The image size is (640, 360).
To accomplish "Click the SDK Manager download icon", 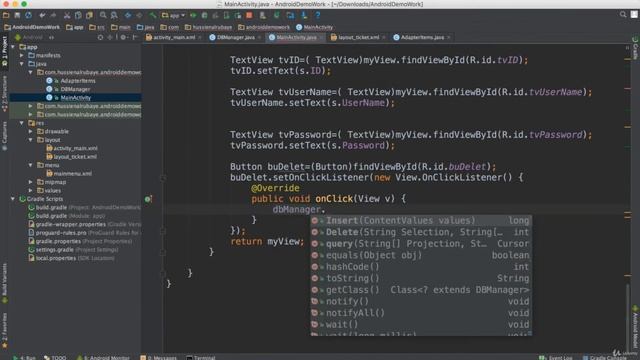I will coord(304,15).
